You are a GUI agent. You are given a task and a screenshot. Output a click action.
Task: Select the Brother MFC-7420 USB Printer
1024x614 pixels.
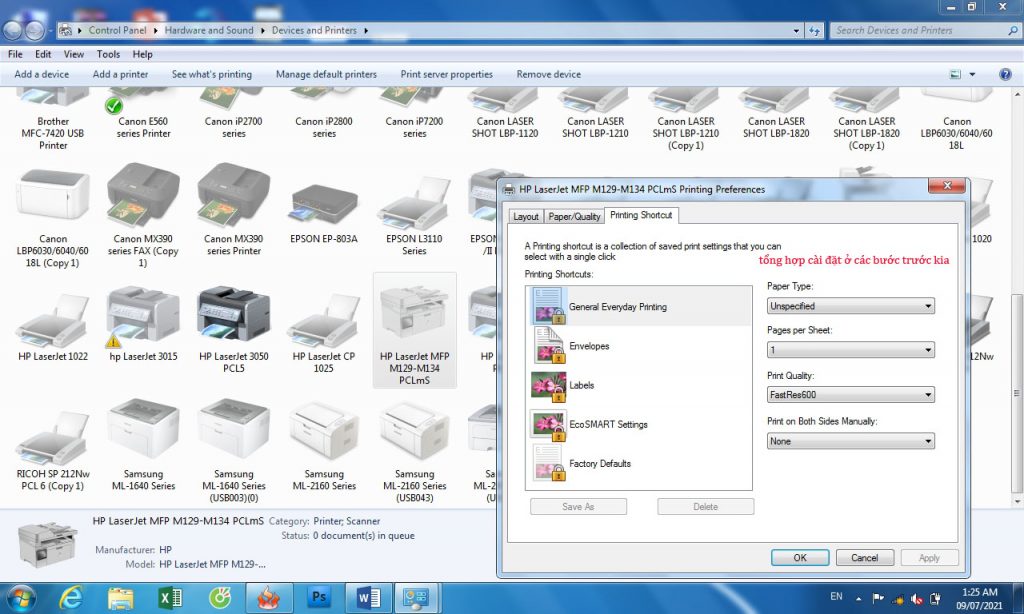coord(53,120)
